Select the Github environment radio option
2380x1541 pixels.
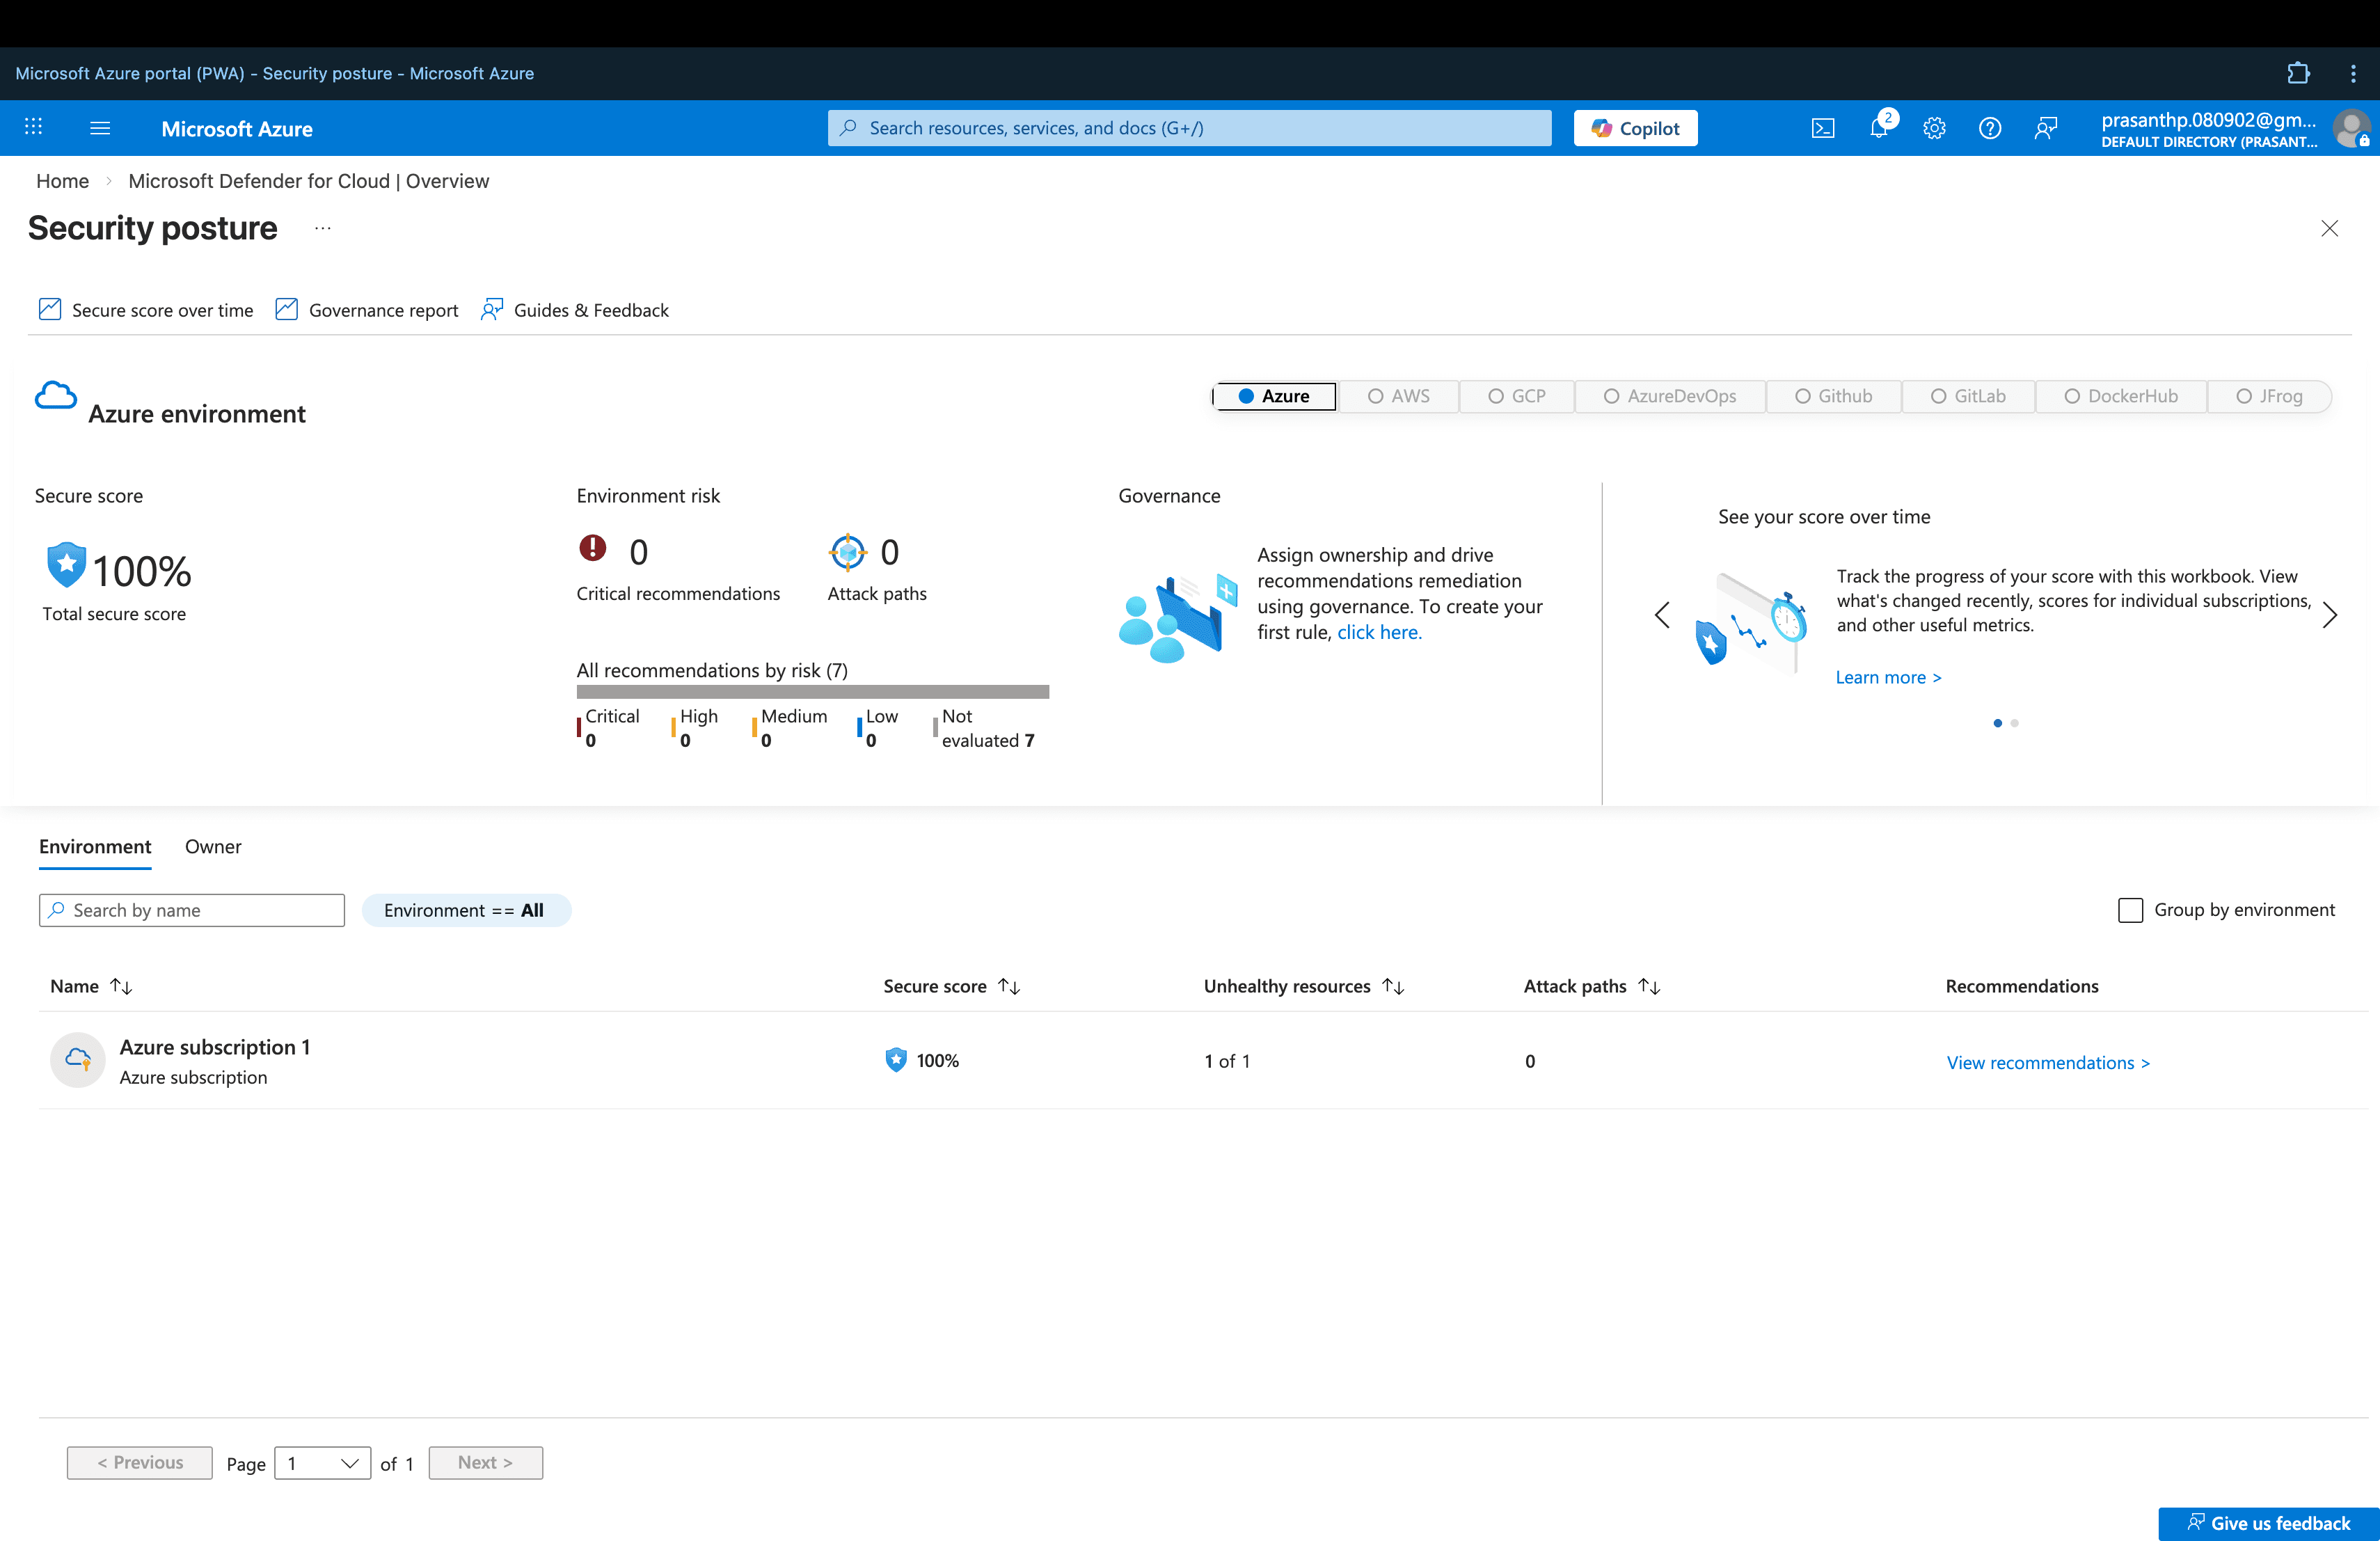point(1833,396)
